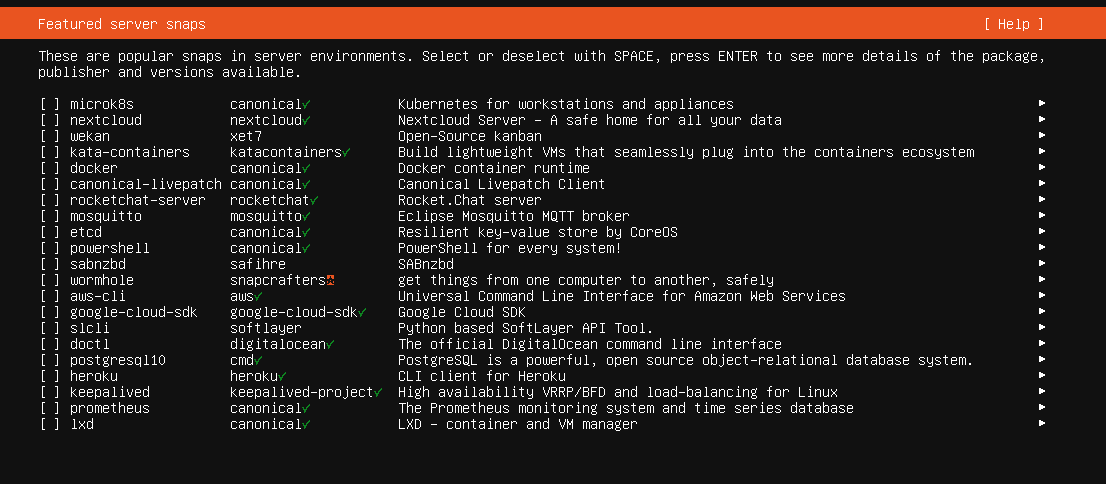The image size is (1106, 484).
Task: Click the green checkmark beside aws publisher
Action: [258, 297]
